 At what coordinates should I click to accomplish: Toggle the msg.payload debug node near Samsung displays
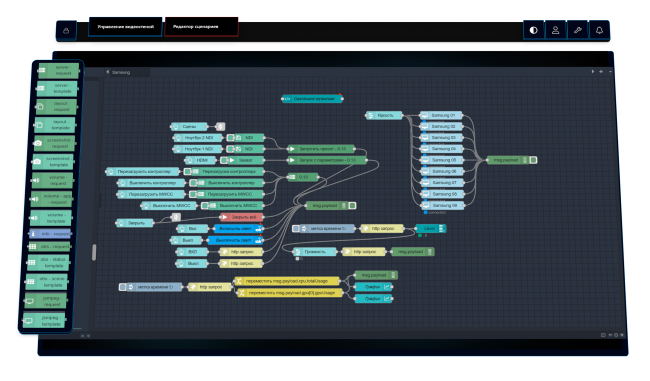[x=534, y=160]
